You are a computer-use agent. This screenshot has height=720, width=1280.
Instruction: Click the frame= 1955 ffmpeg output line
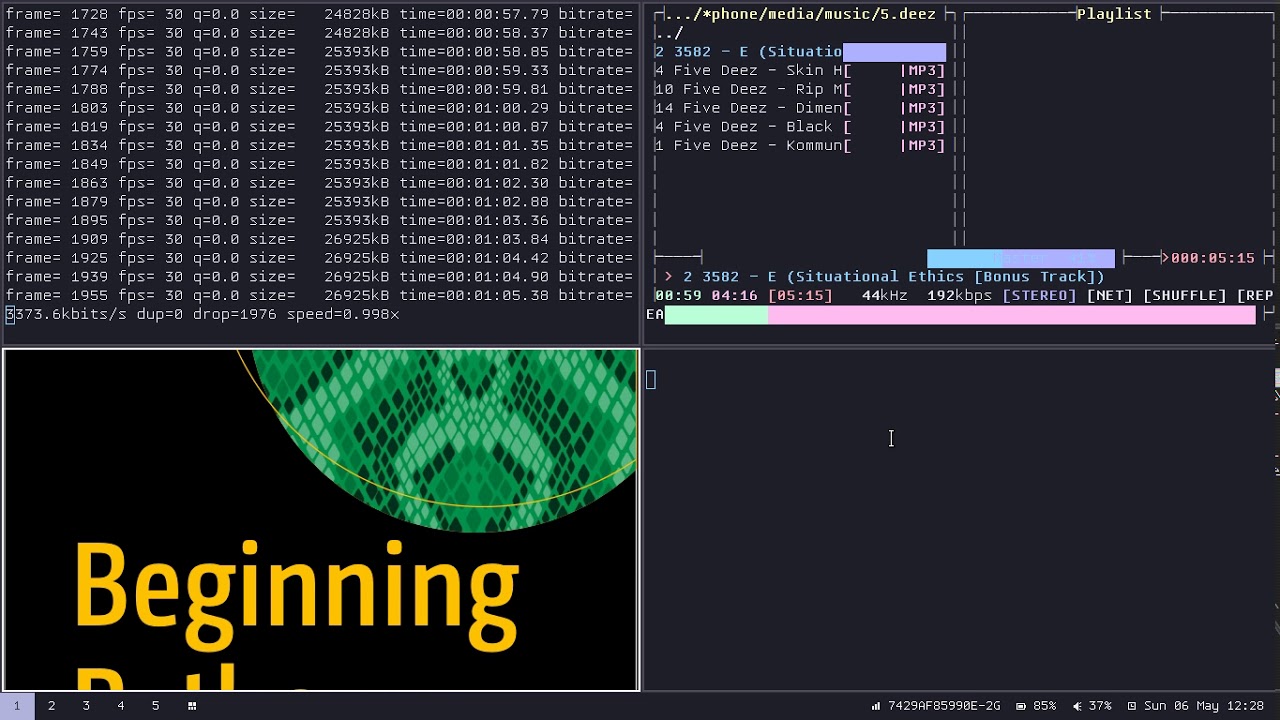click(x=319, y=296)
